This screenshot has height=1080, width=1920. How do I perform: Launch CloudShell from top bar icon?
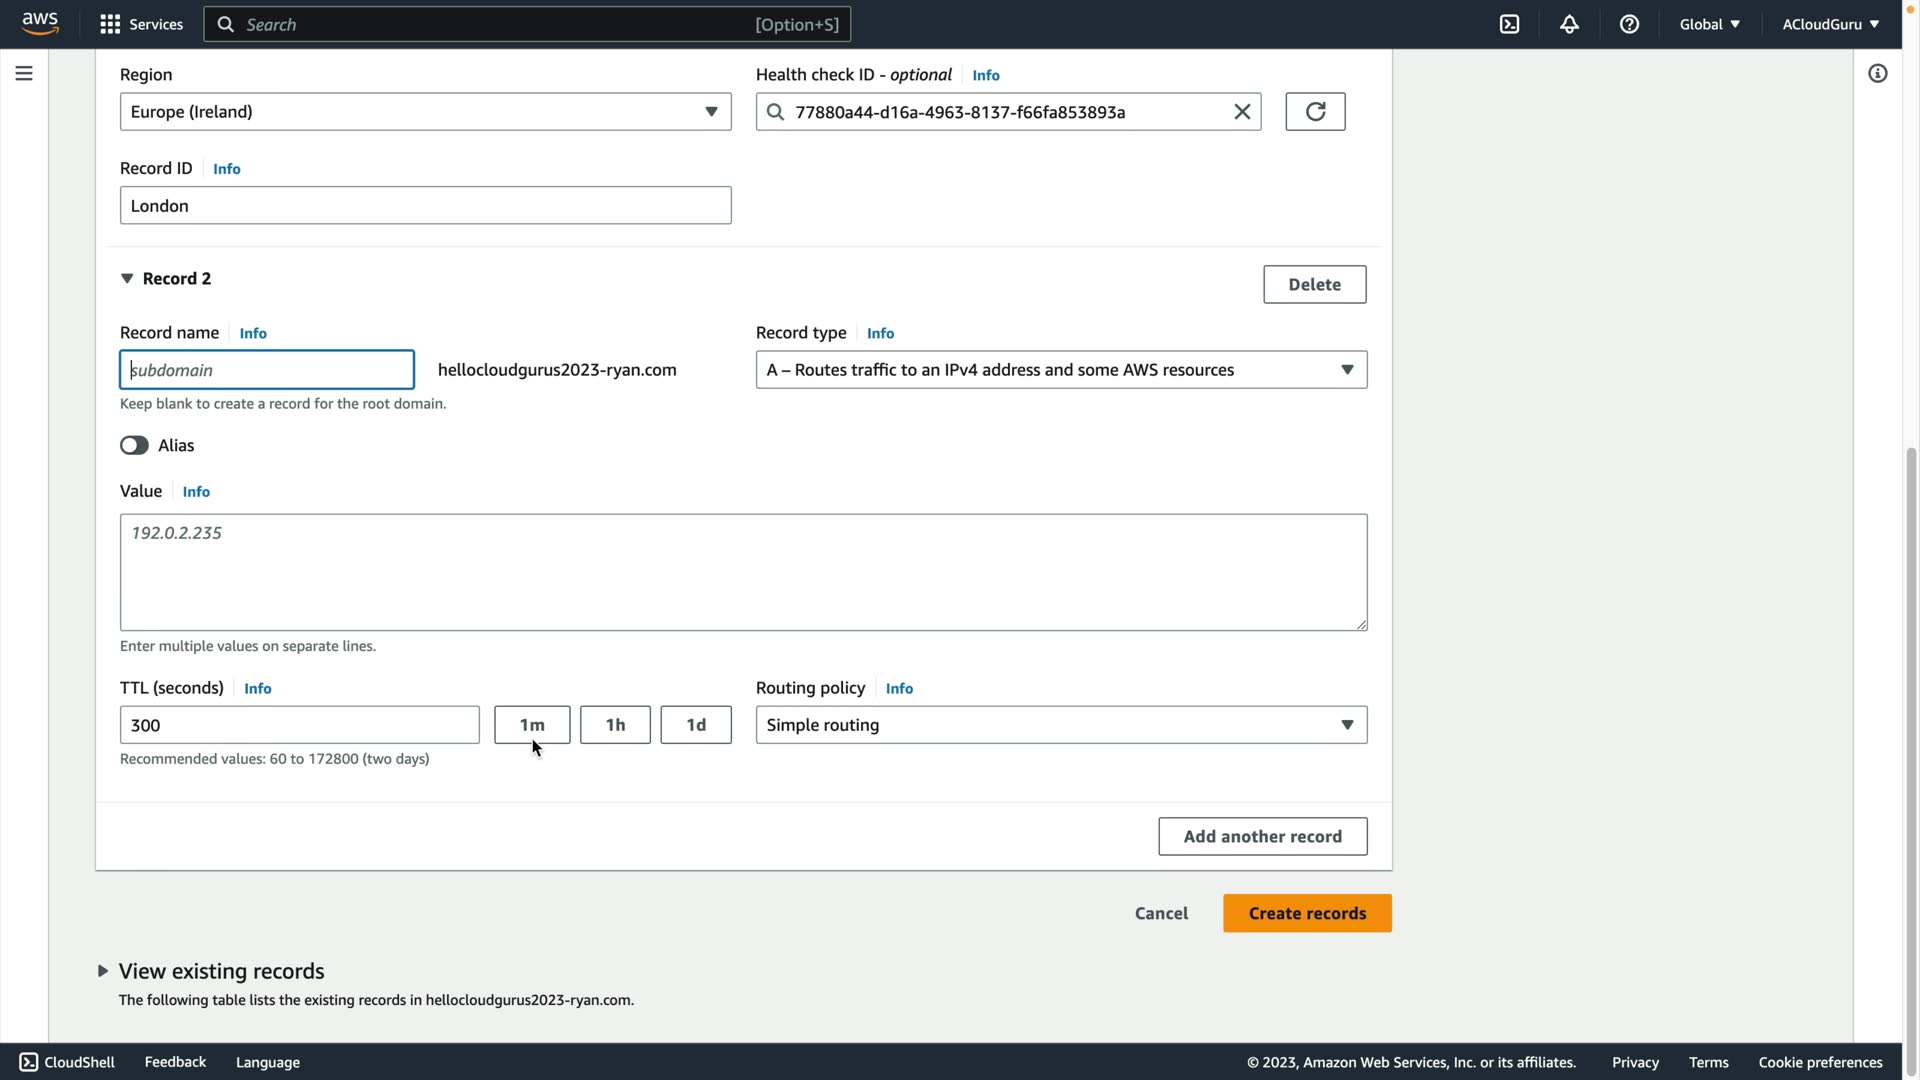click(x=1509, y=24)
